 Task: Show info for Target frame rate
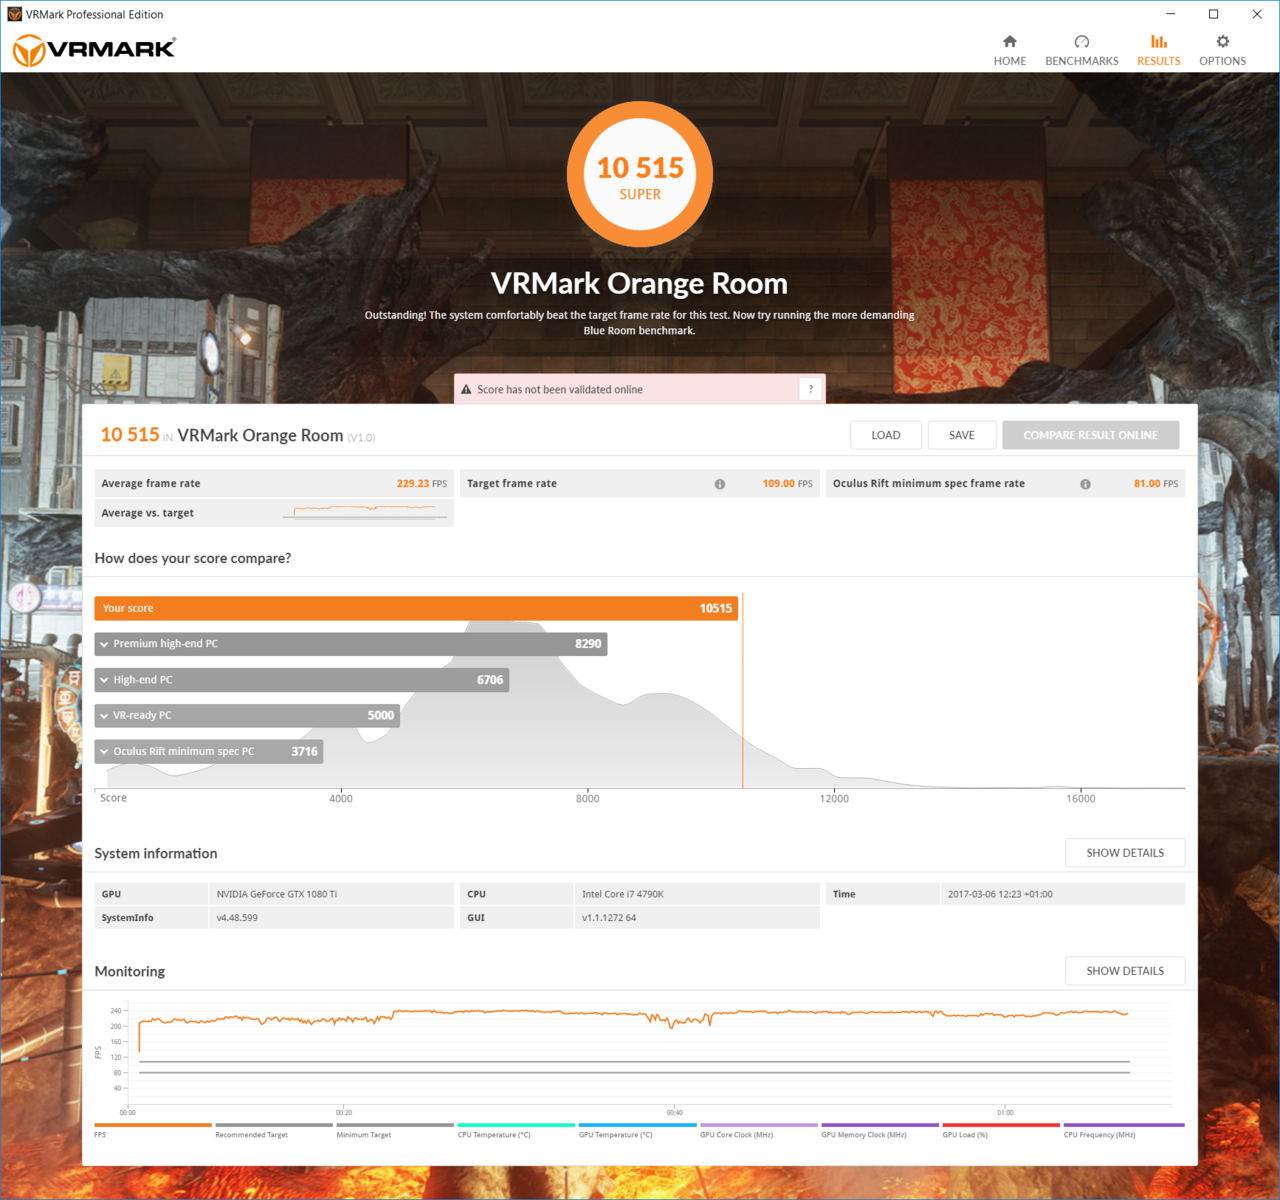tap(719, 484)
